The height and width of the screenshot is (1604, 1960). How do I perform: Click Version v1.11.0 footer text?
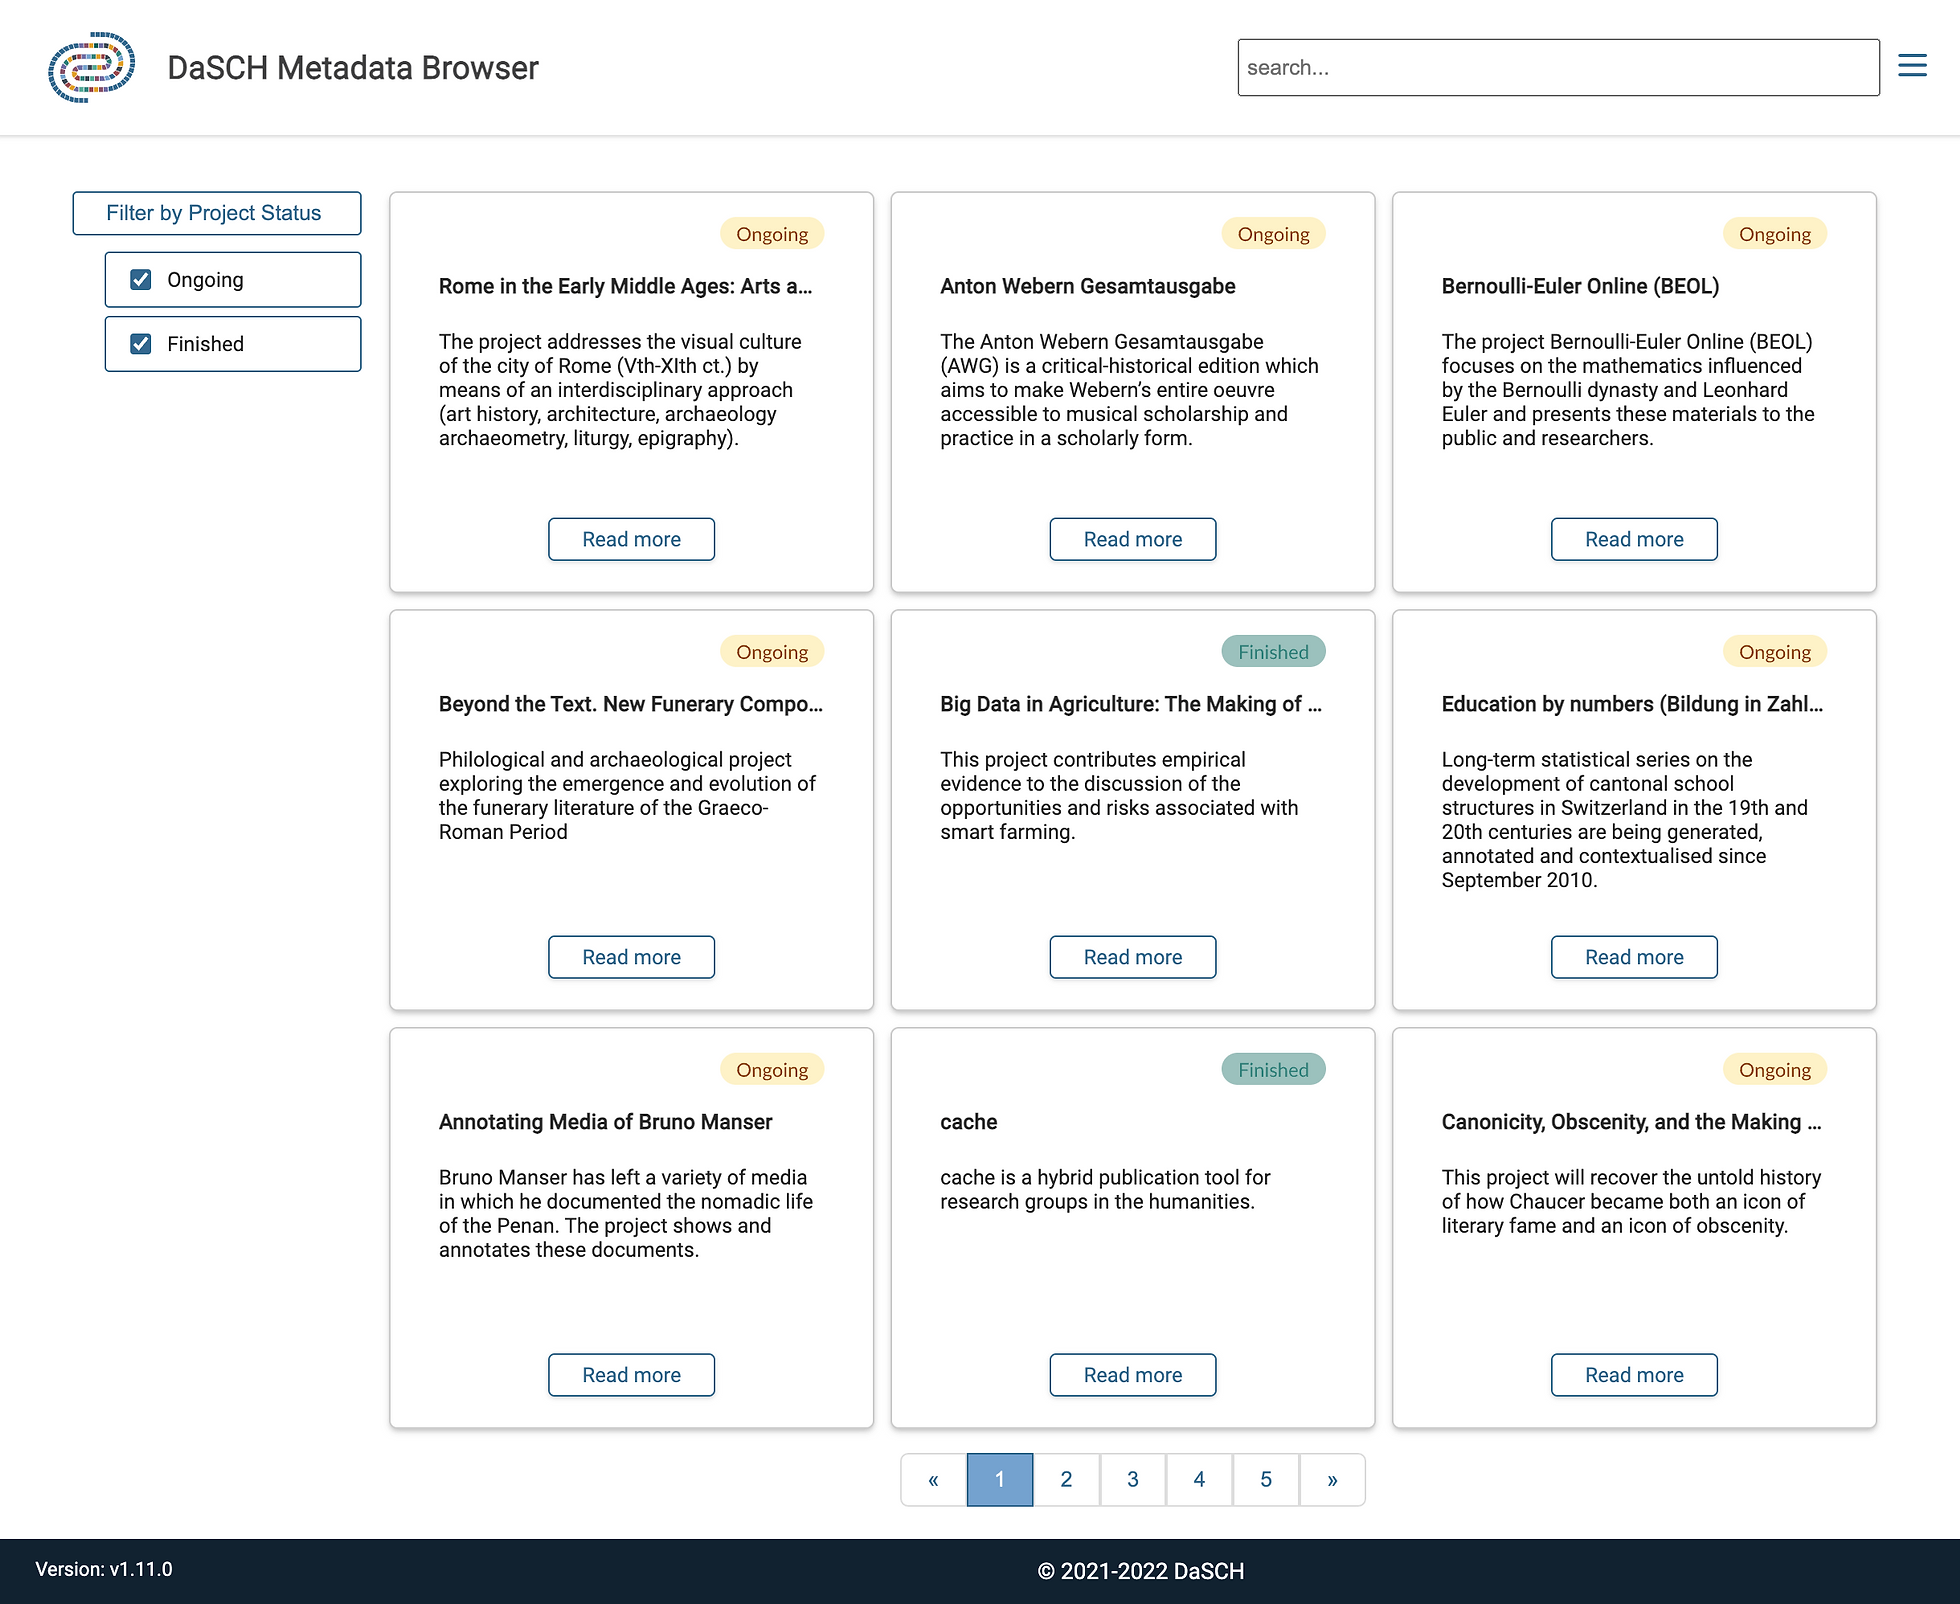(x=104, y=1569)
